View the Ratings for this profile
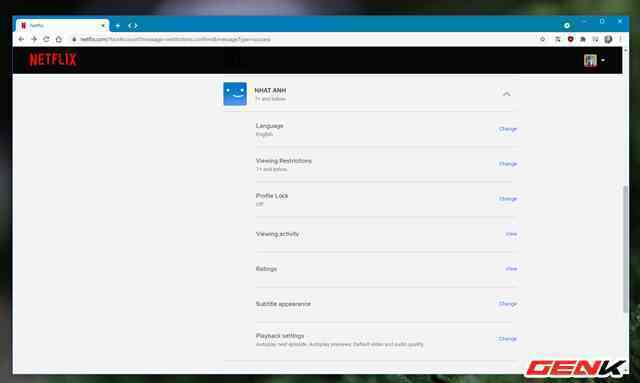Screen dimensions: 640x383 pos(511,269)
